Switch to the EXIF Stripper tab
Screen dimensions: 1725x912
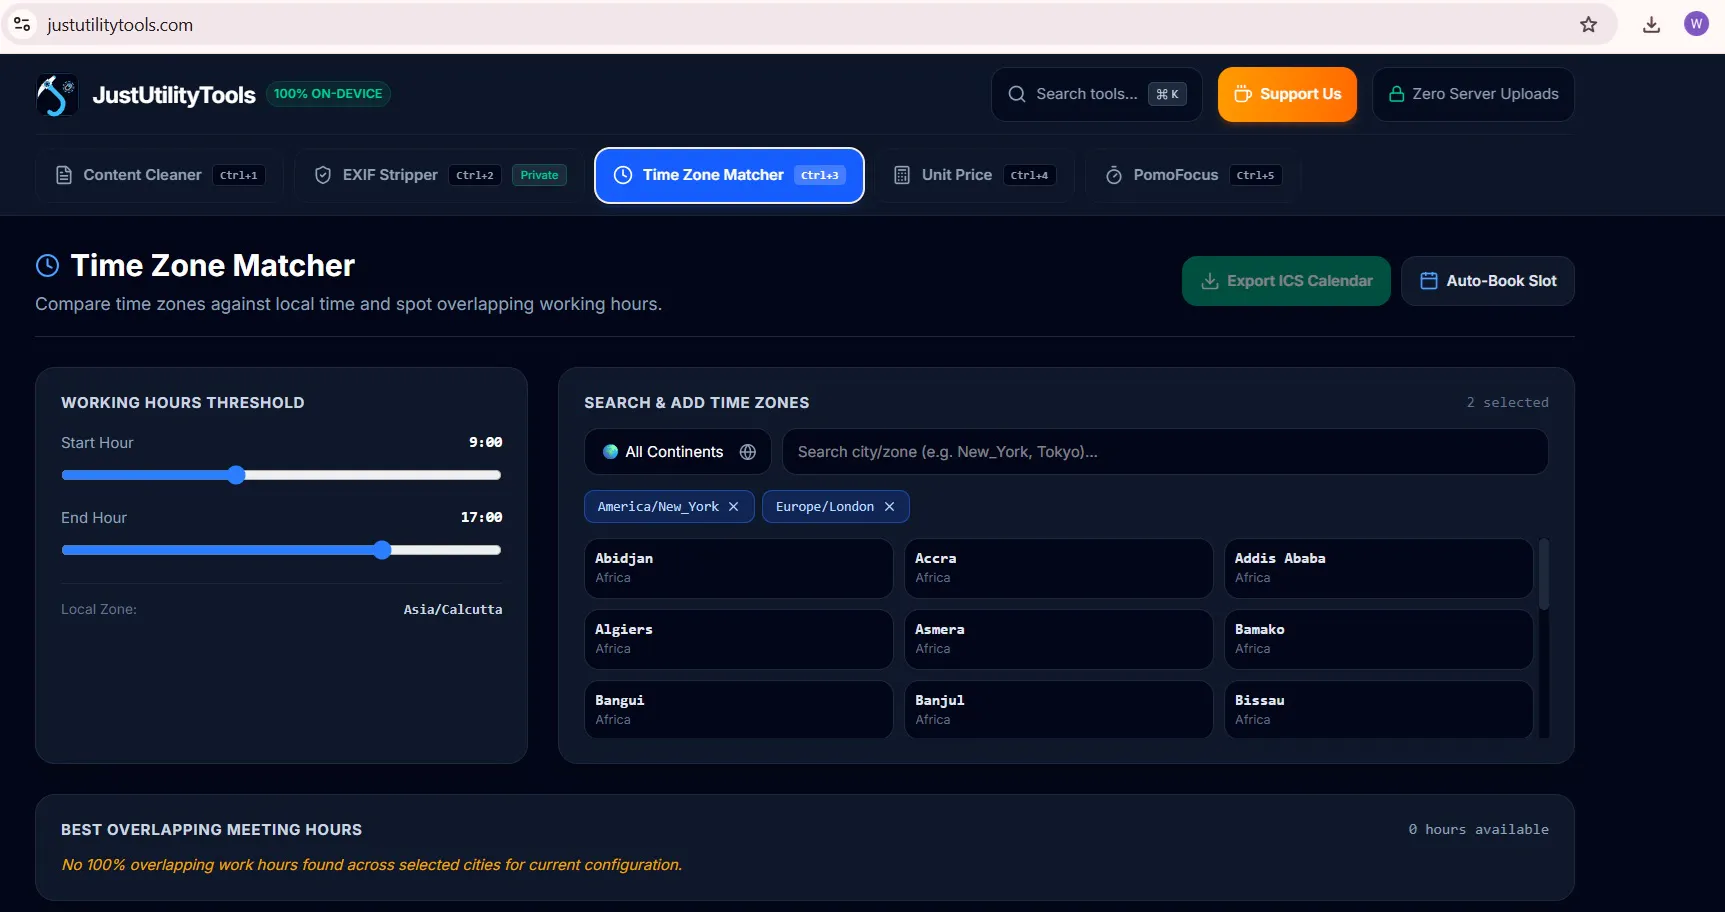(440, 175)
